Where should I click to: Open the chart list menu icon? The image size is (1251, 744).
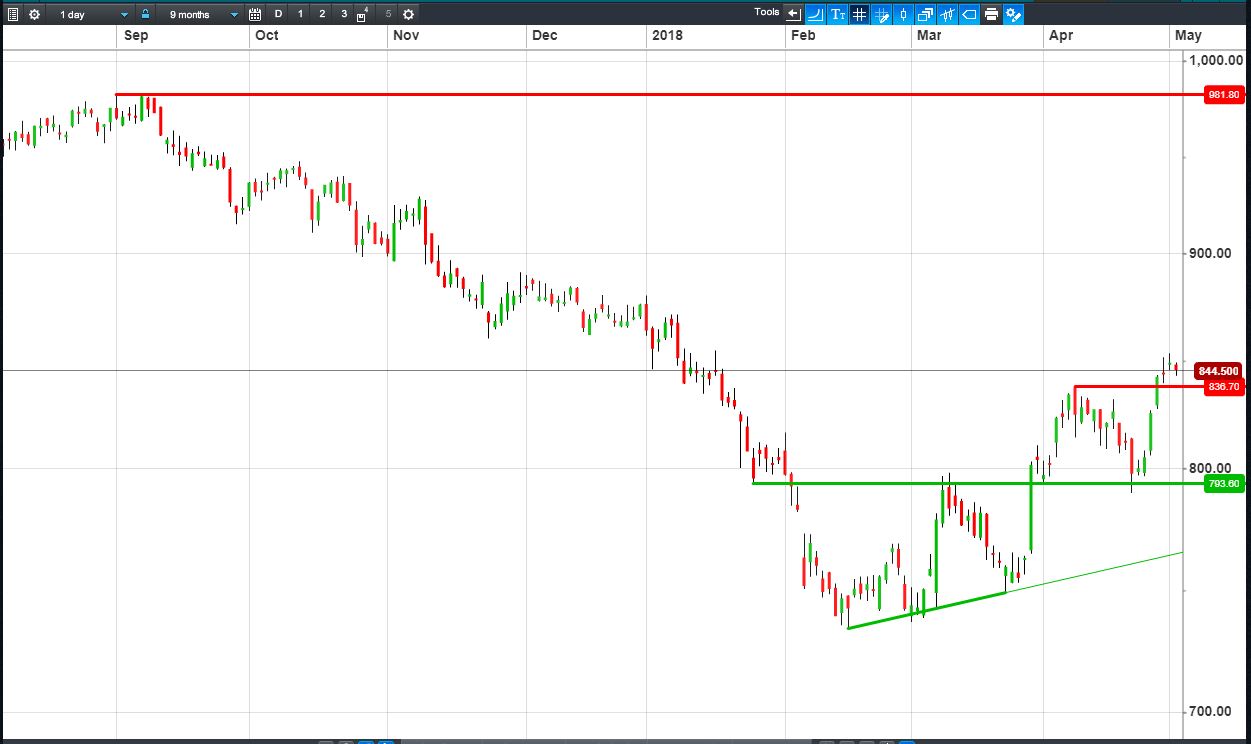[x=13, y=14]
